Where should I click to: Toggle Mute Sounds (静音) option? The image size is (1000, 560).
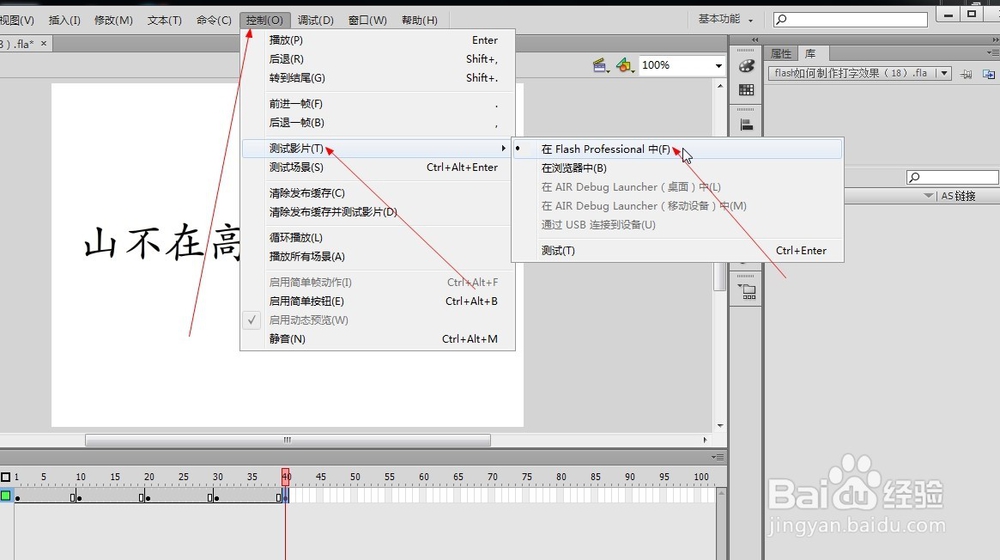(x=378, y=339)
